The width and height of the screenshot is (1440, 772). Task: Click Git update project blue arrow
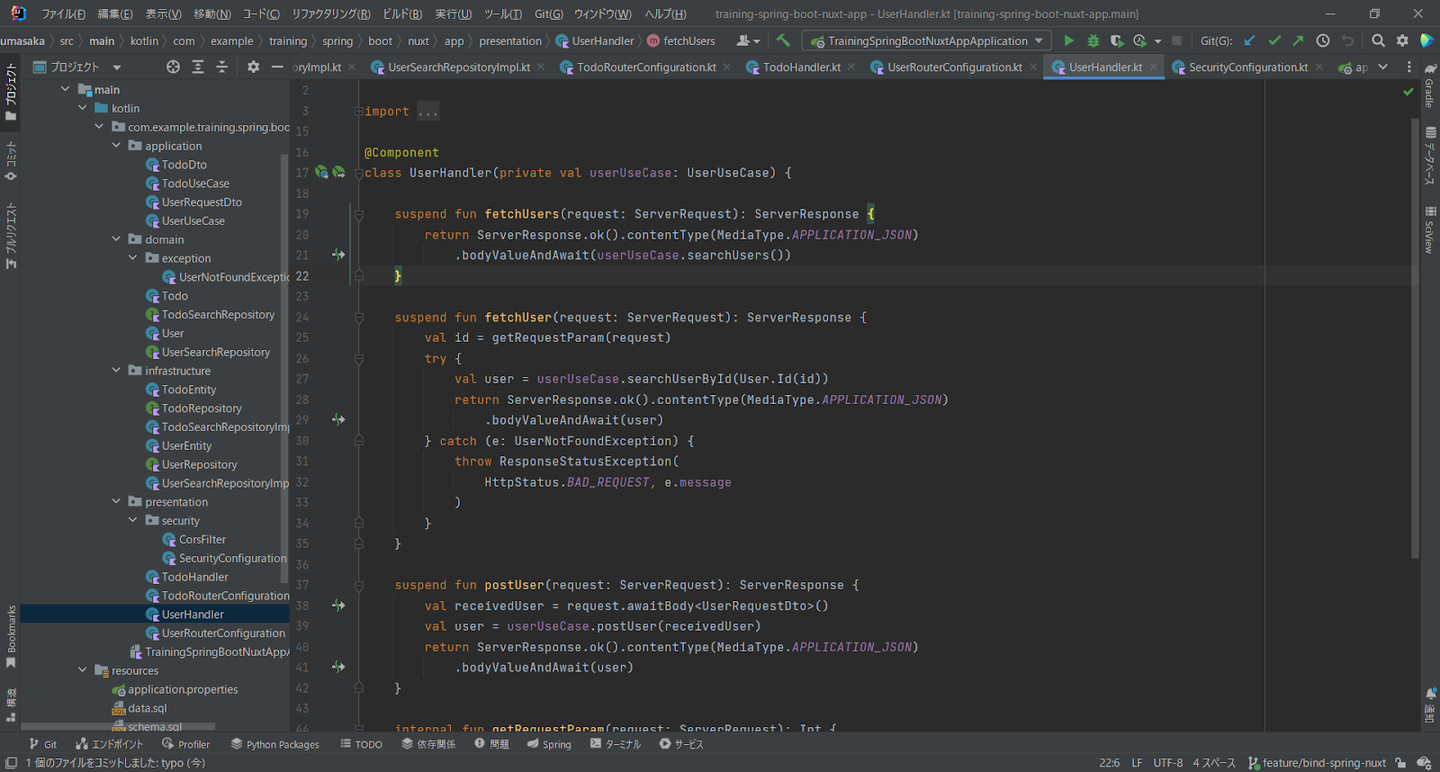(1250, 41)
